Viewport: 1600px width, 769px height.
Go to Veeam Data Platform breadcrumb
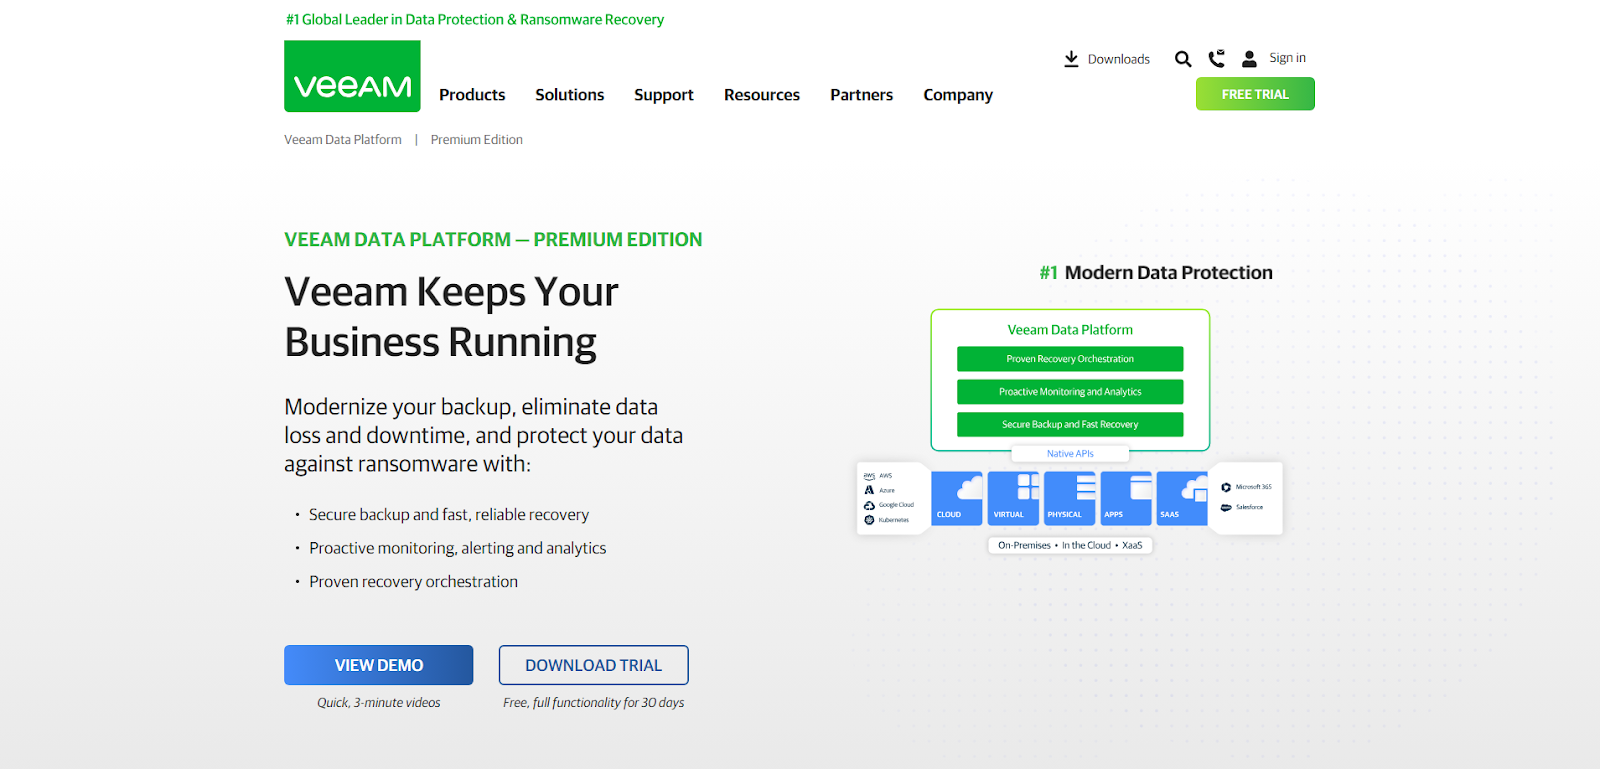[x=343, y=140]
